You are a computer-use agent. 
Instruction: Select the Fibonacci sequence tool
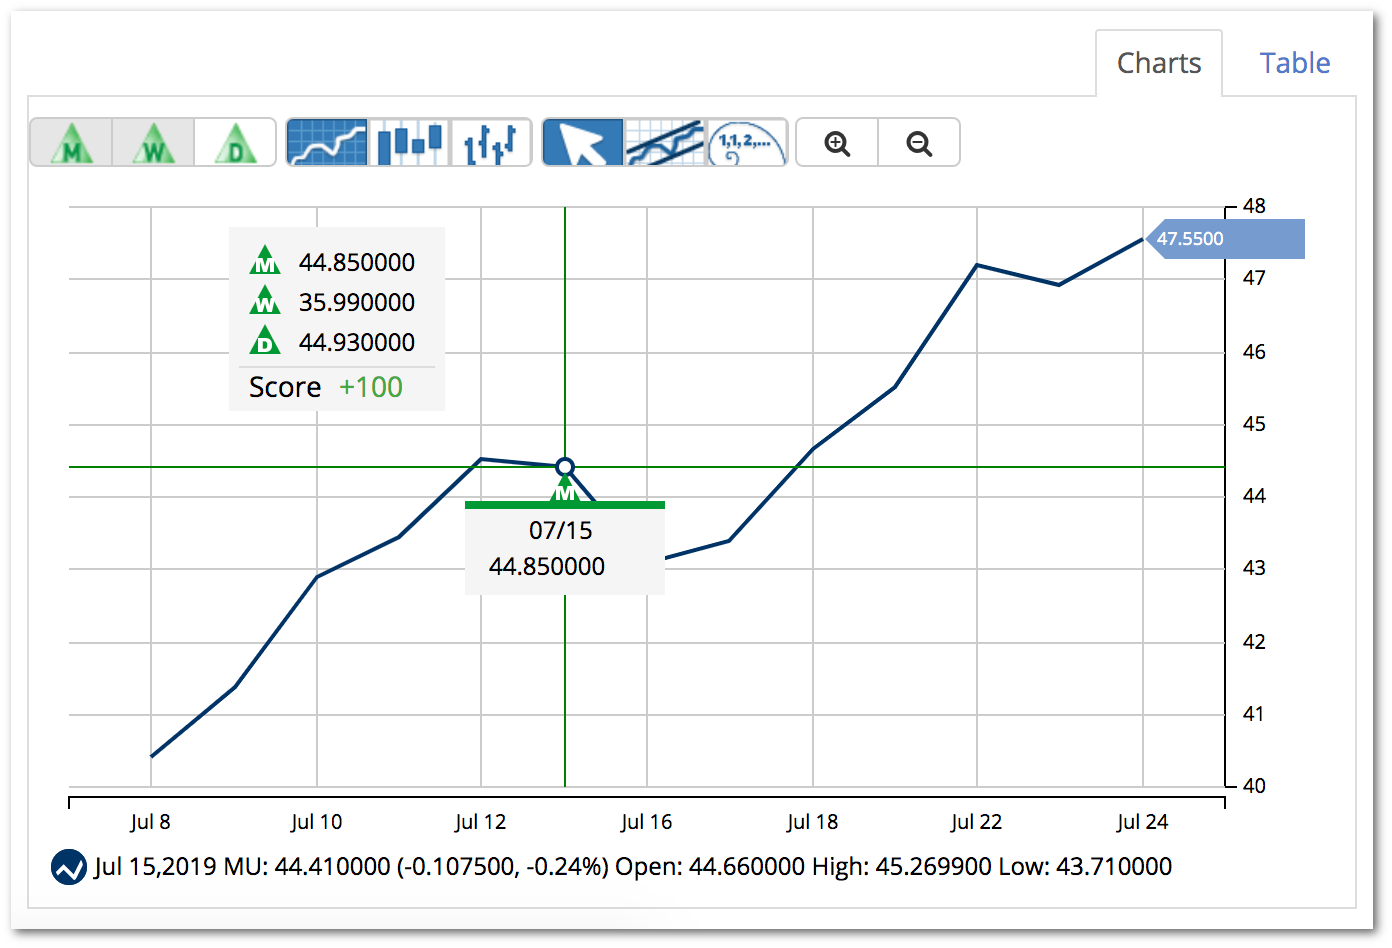click(x=747, y=142)
